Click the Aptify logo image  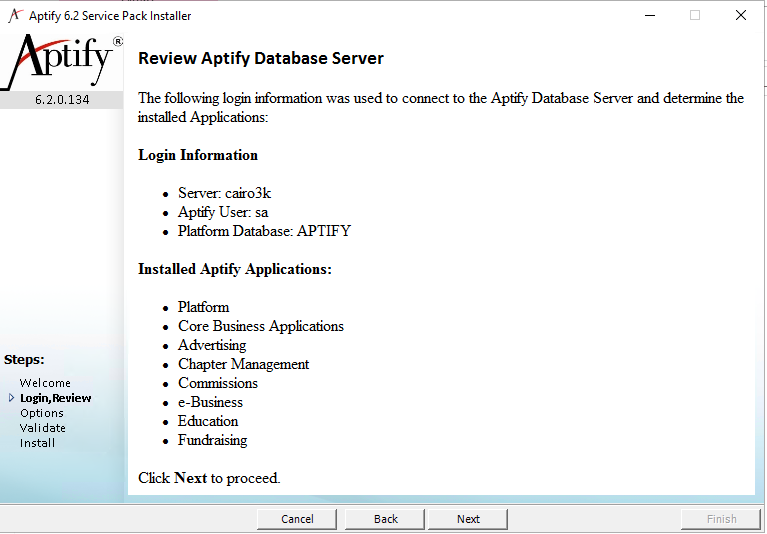coord(62,62)
